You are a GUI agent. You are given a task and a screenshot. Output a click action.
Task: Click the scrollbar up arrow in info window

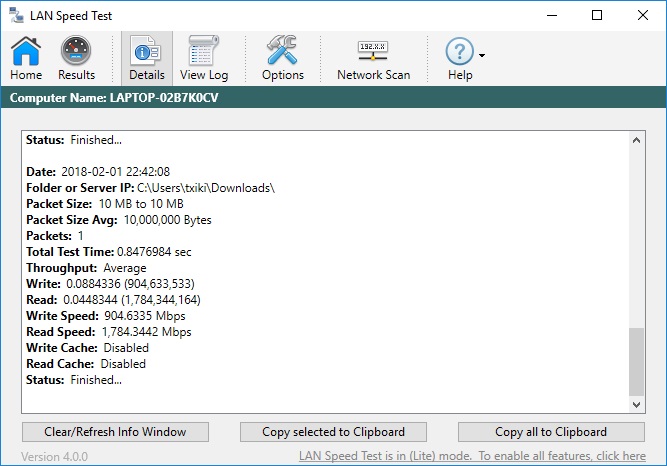coord(636,140)
